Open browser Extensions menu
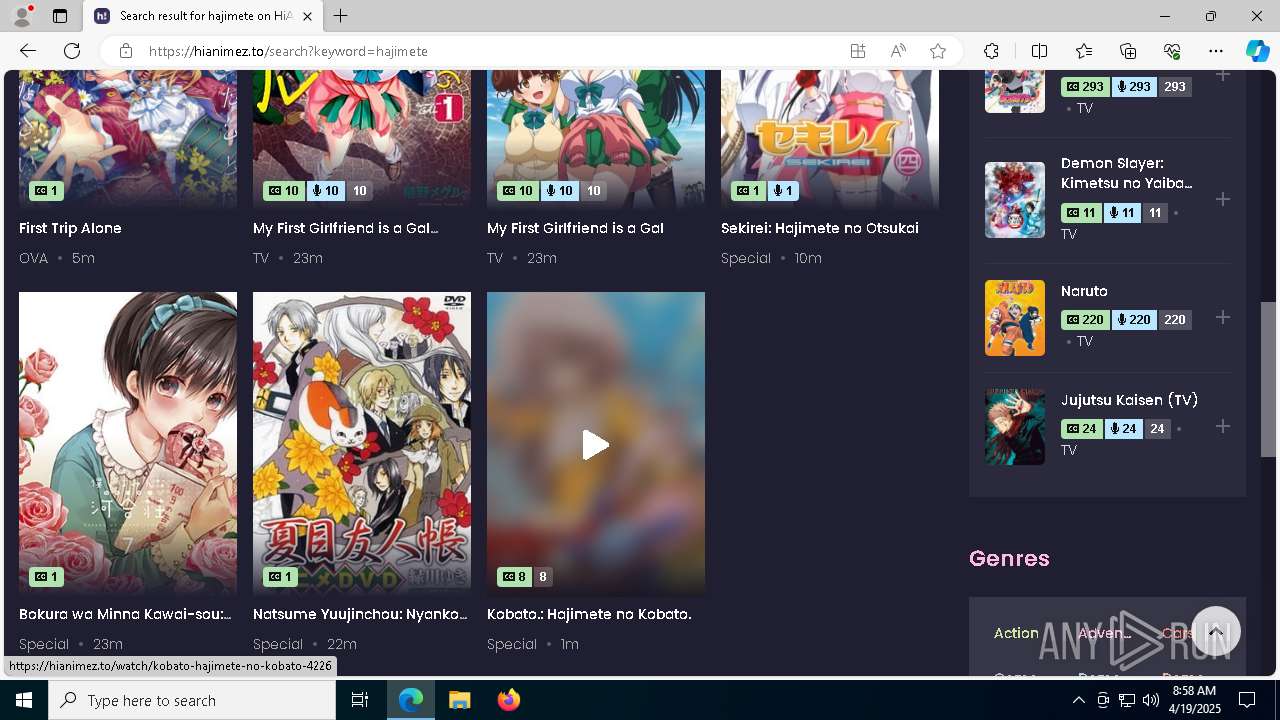 [991, 51]
